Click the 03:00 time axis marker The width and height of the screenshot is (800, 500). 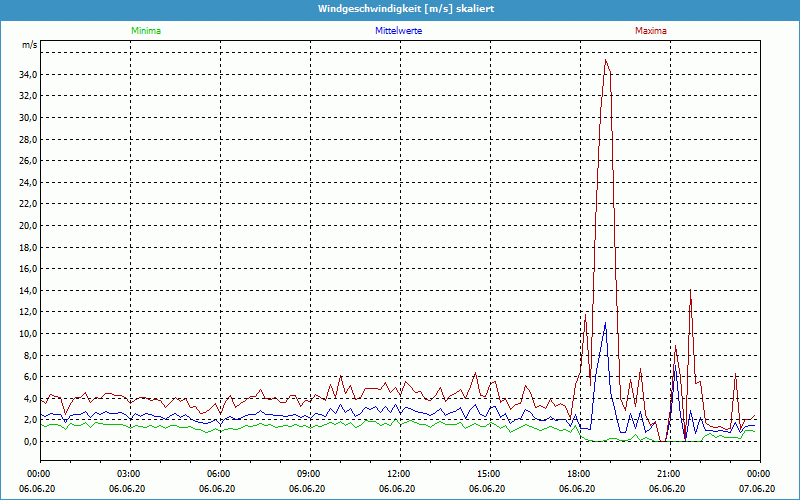[129, 474]
